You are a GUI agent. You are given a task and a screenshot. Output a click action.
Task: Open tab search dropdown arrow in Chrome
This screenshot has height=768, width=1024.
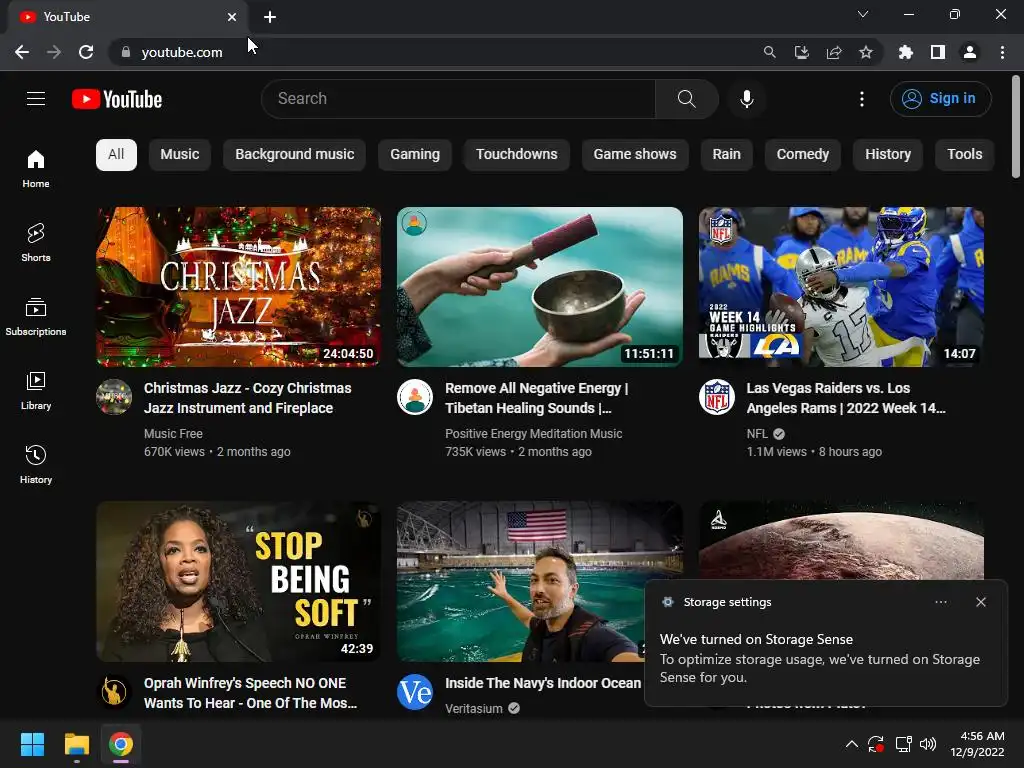coord(863,14)
